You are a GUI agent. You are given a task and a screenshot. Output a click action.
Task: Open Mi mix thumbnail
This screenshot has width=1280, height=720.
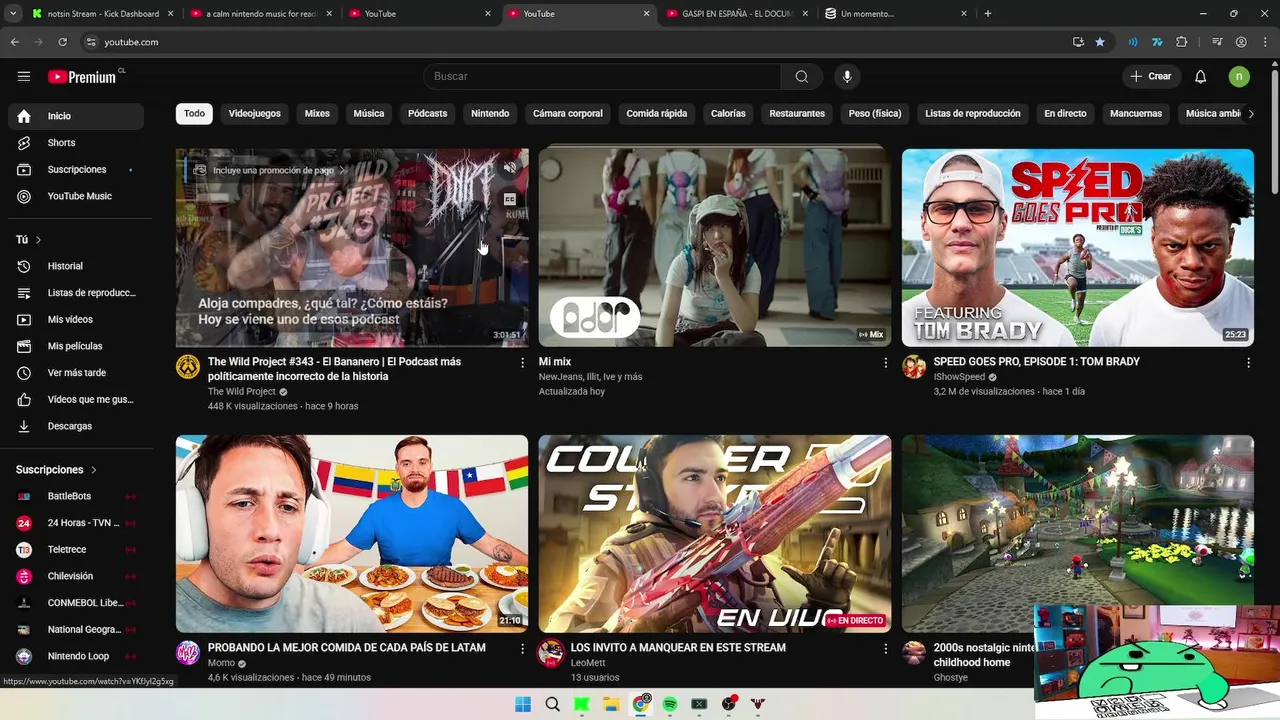tap(715, 248)
